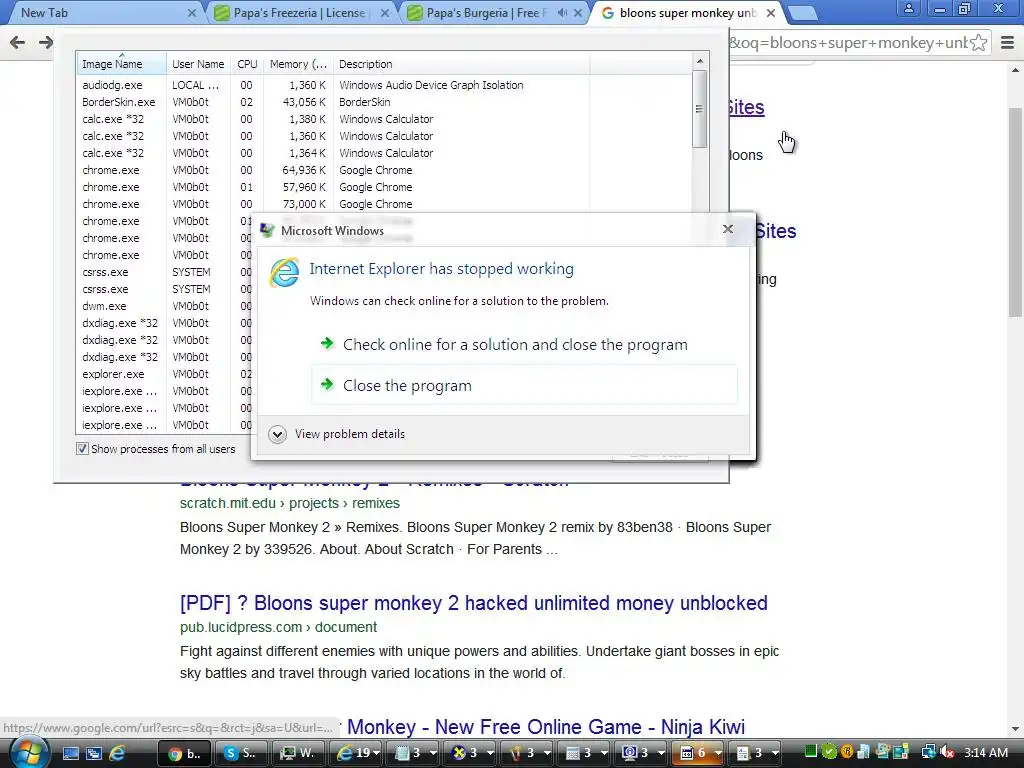The image size is (1024, 768).
Task: Click the Chrome back arrow
Action: [17, 43]
